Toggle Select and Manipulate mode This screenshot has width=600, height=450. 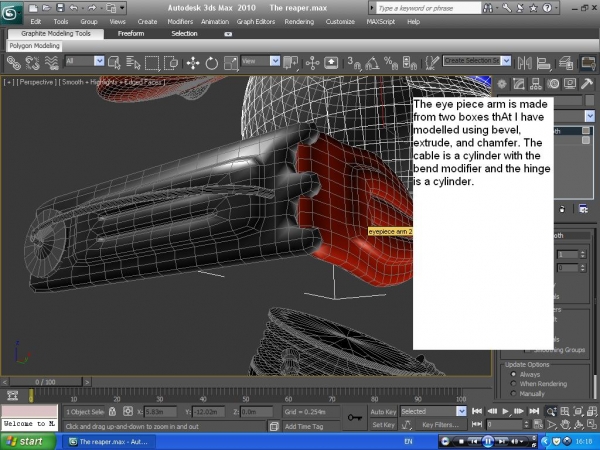pos(312,63)
